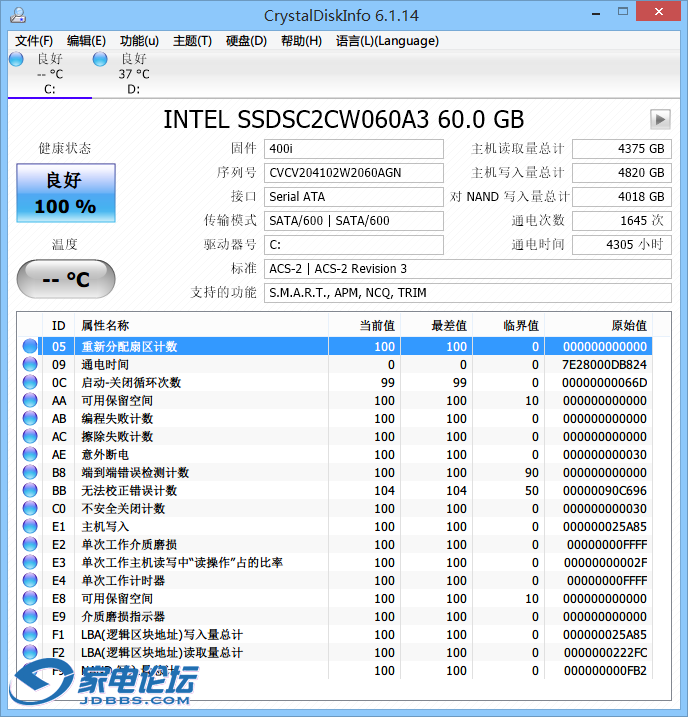
Task: Select the 无法校正错误计数 row
Action: (x=335, y=490)
